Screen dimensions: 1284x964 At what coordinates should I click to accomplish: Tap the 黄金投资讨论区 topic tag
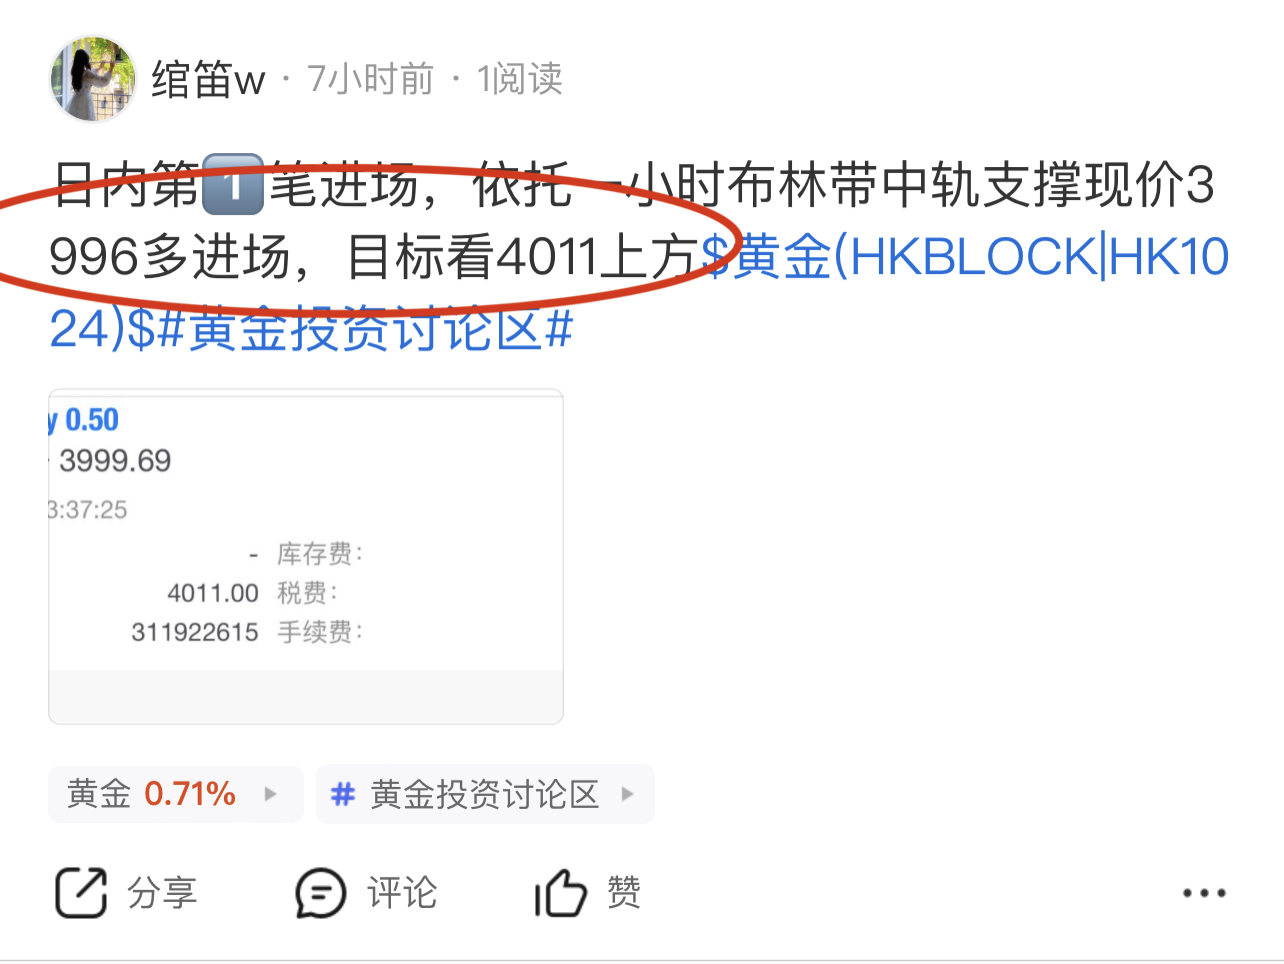(x=485, y=795)
